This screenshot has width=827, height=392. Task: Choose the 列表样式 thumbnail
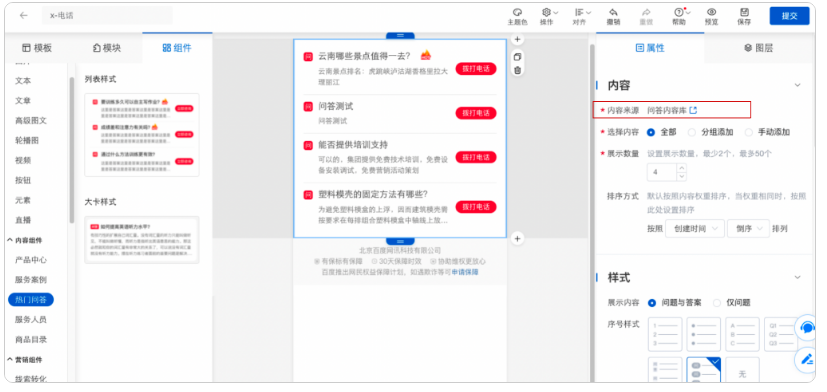(x=142, y=135)
